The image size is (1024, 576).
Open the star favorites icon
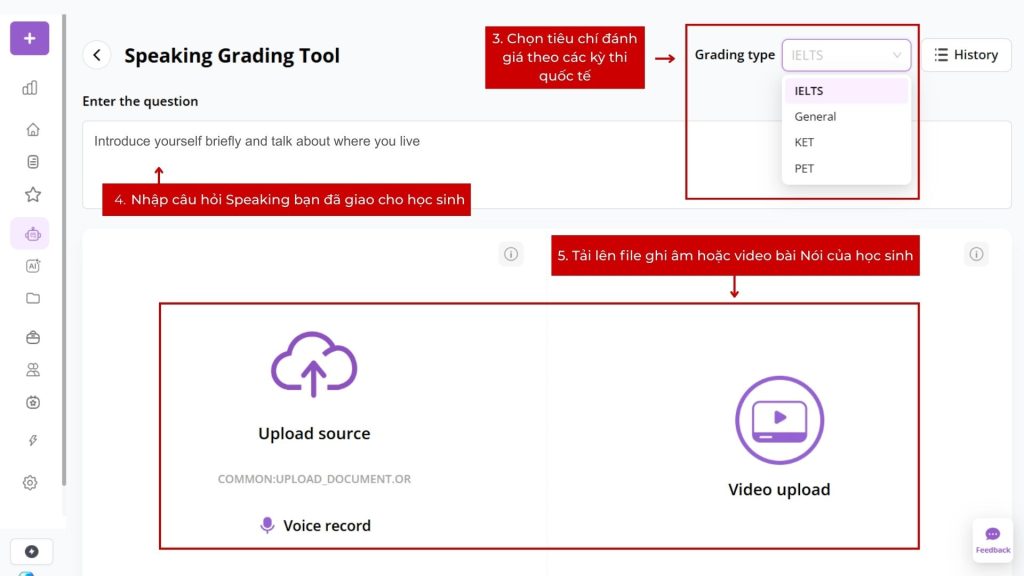point(32,194)
